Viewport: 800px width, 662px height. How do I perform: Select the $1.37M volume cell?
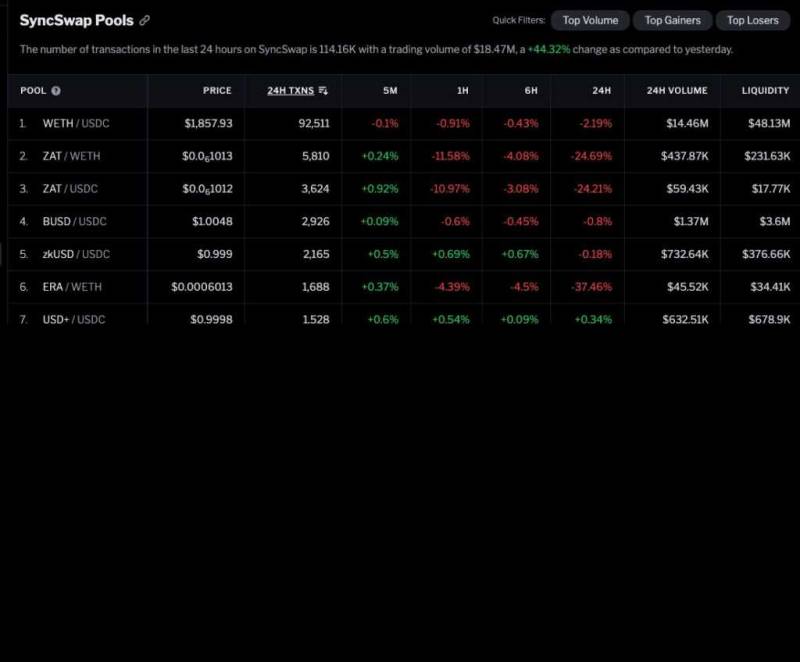pos(691,221)
